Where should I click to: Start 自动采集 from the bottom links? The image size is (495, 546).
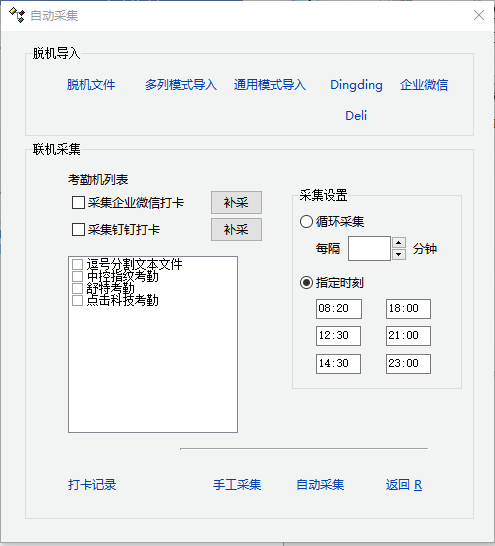tap(320, 484)
